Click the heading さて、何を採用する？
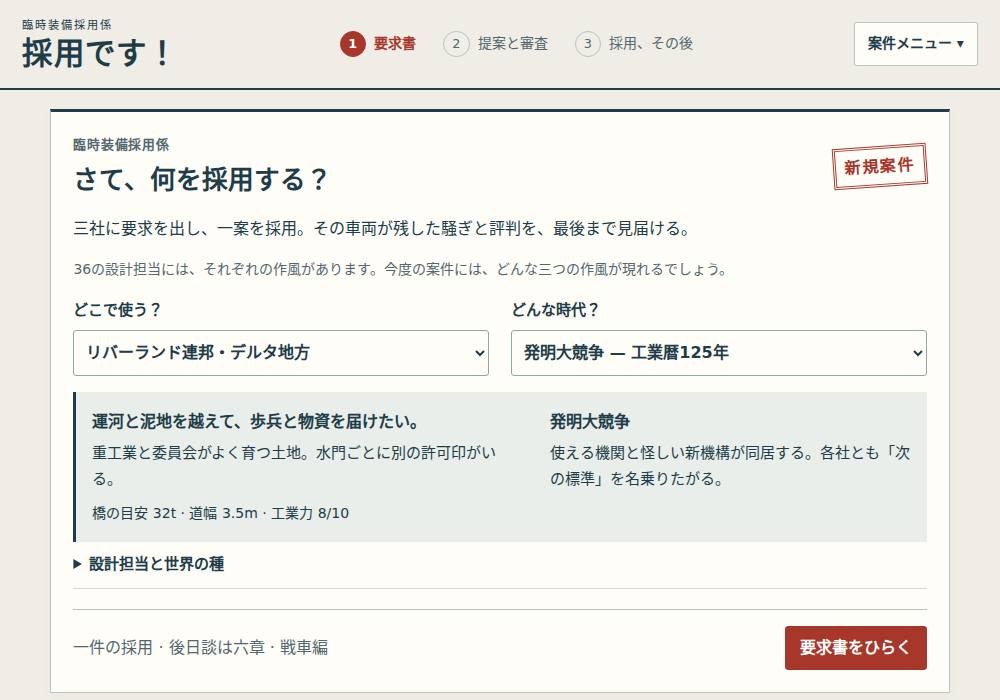This screenshot has height=700, width=1000. point(200,179)
